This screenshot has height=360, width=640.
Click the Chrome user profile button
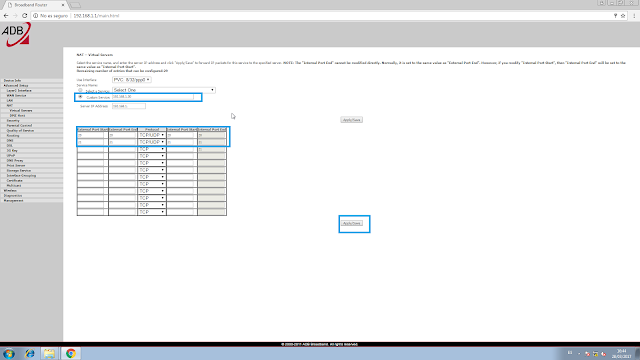coord(602,3)
